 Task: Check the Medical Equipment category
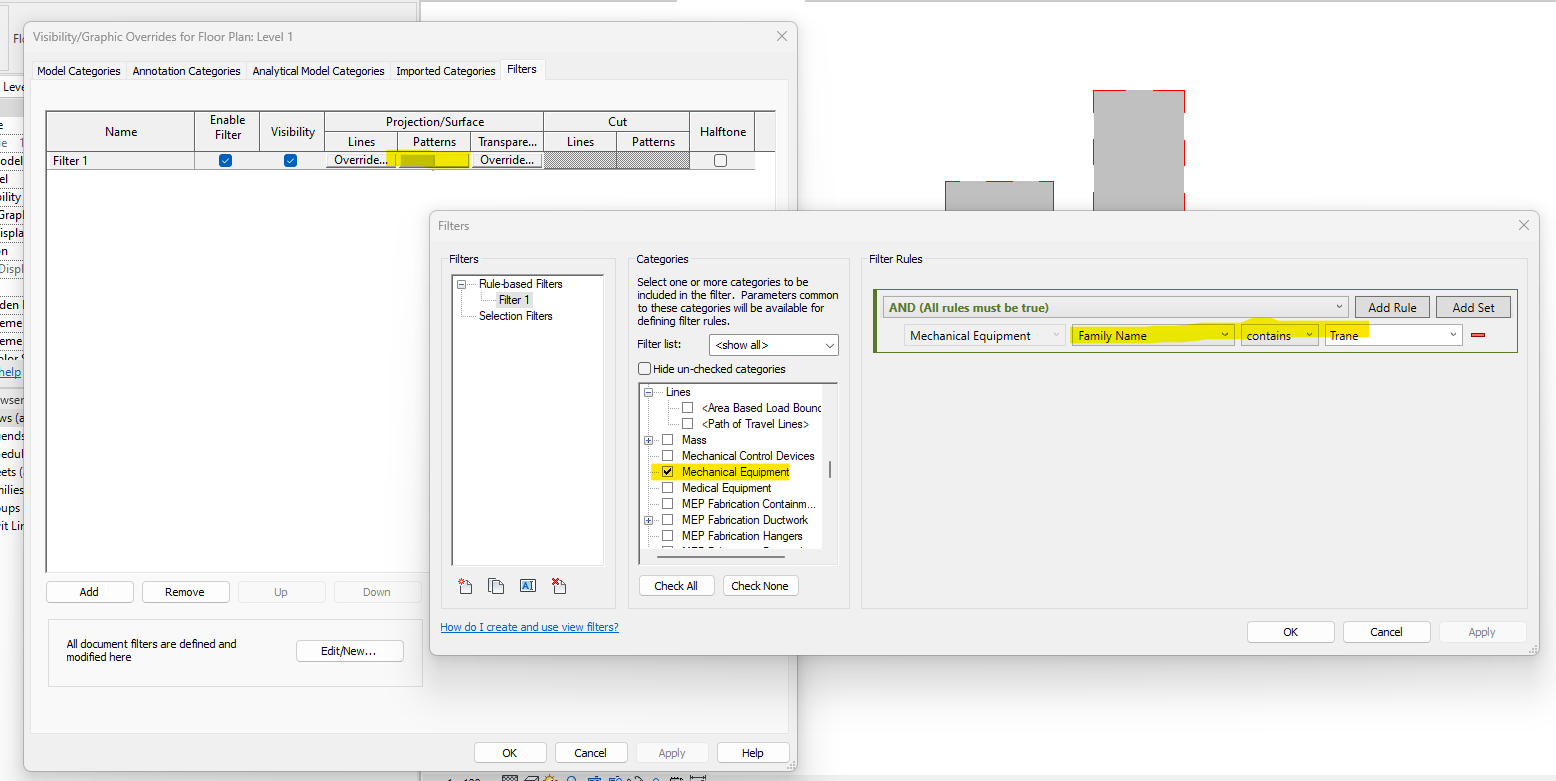click(667, 487)
